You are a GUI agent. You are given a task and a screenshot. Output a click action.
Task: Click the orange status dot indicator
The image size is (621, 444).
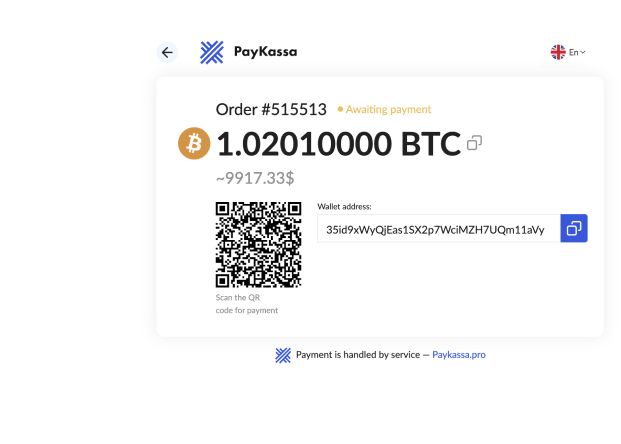click(340, 109)
